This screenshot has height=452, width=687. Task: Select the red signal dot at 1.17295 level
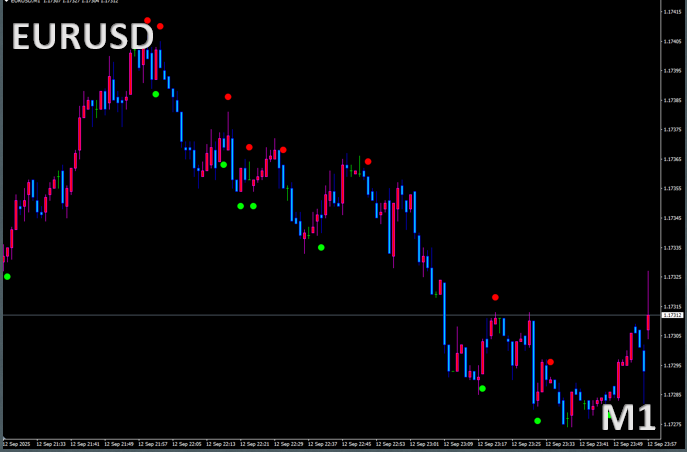click(x=550, y=362)
